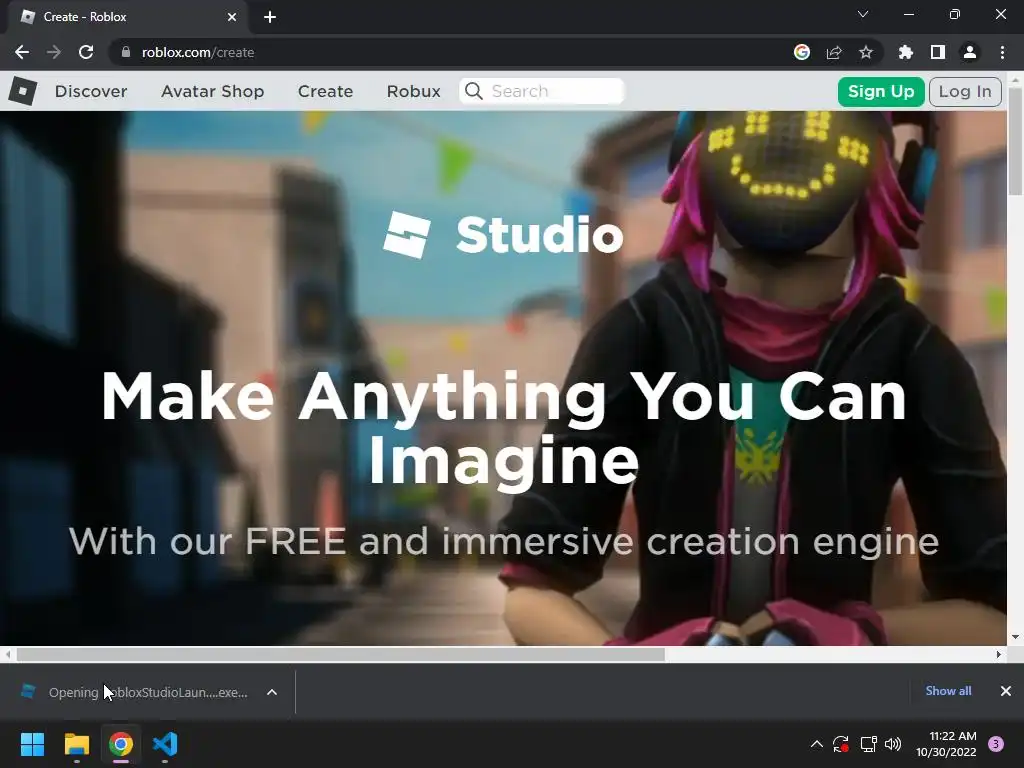Open File Explorer from taskbar
Screen dimensions: 1024x768
click(76, 744)
